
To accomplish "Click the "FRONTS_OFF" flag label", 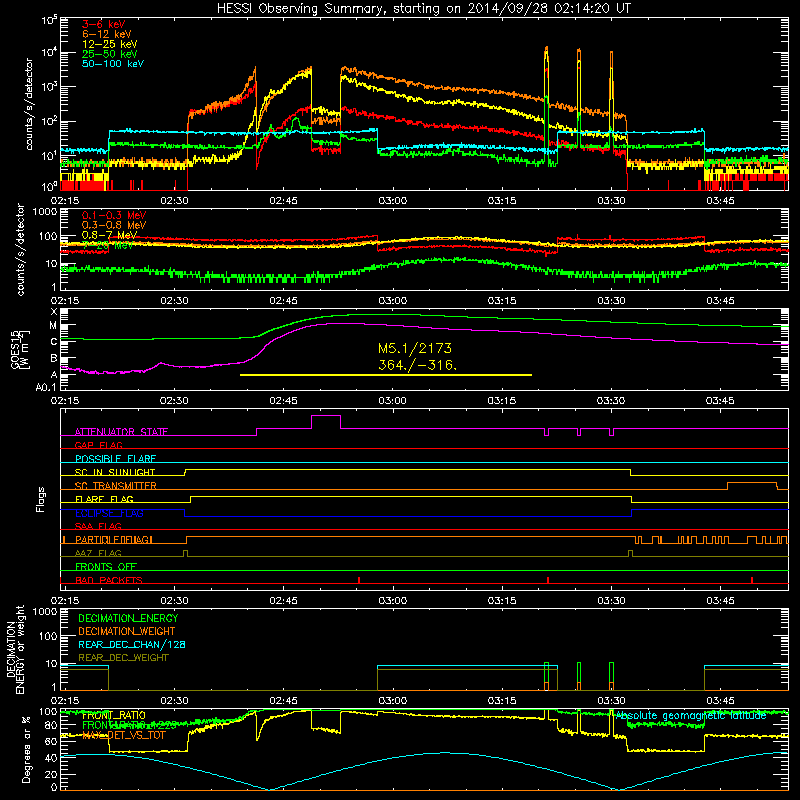I will tap(106, 567).
